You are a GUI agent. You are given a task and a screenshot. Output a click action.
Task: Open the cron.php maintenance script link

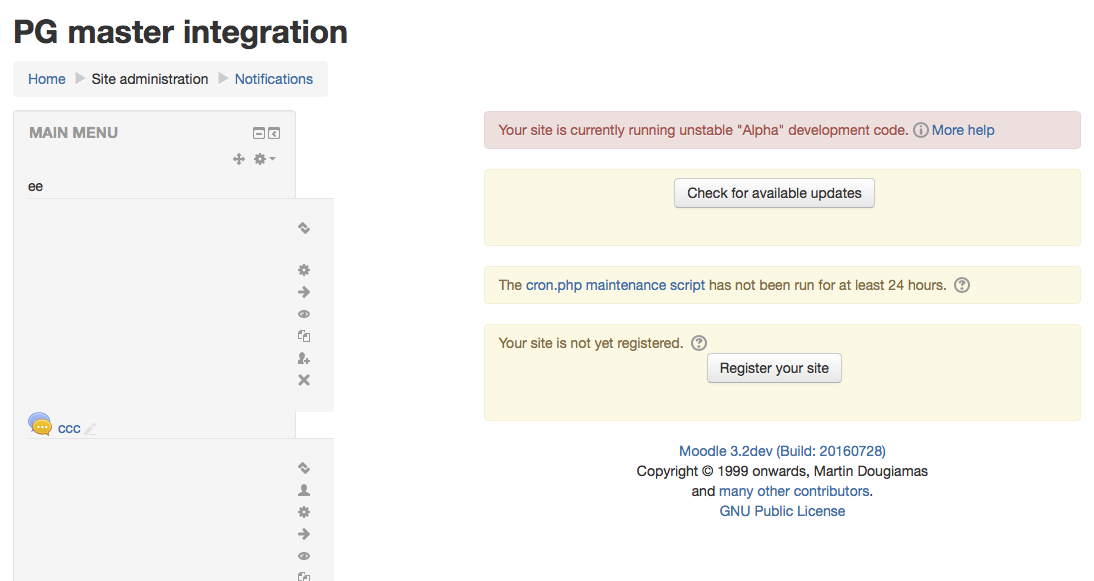click(615, 285)
